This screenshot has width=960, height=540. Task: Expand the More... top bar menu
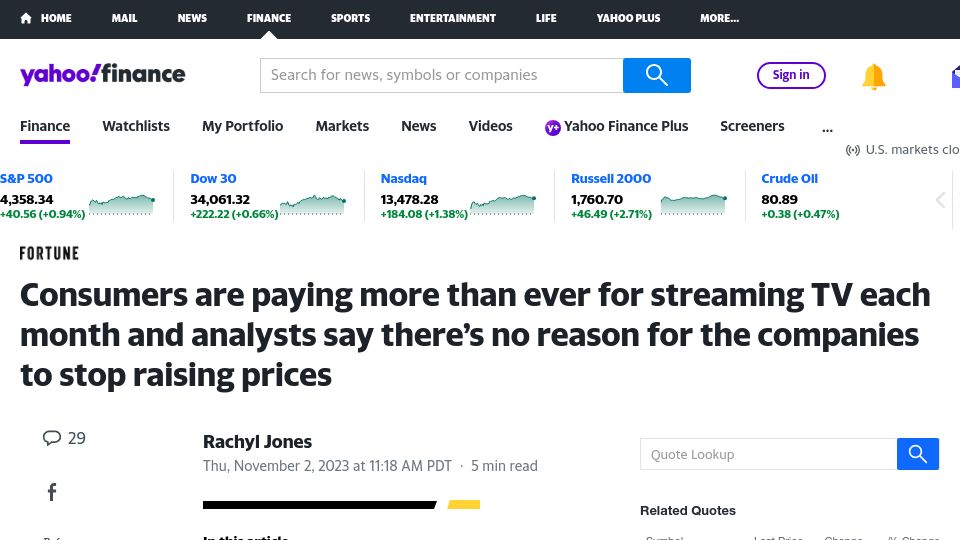(719, 18)
